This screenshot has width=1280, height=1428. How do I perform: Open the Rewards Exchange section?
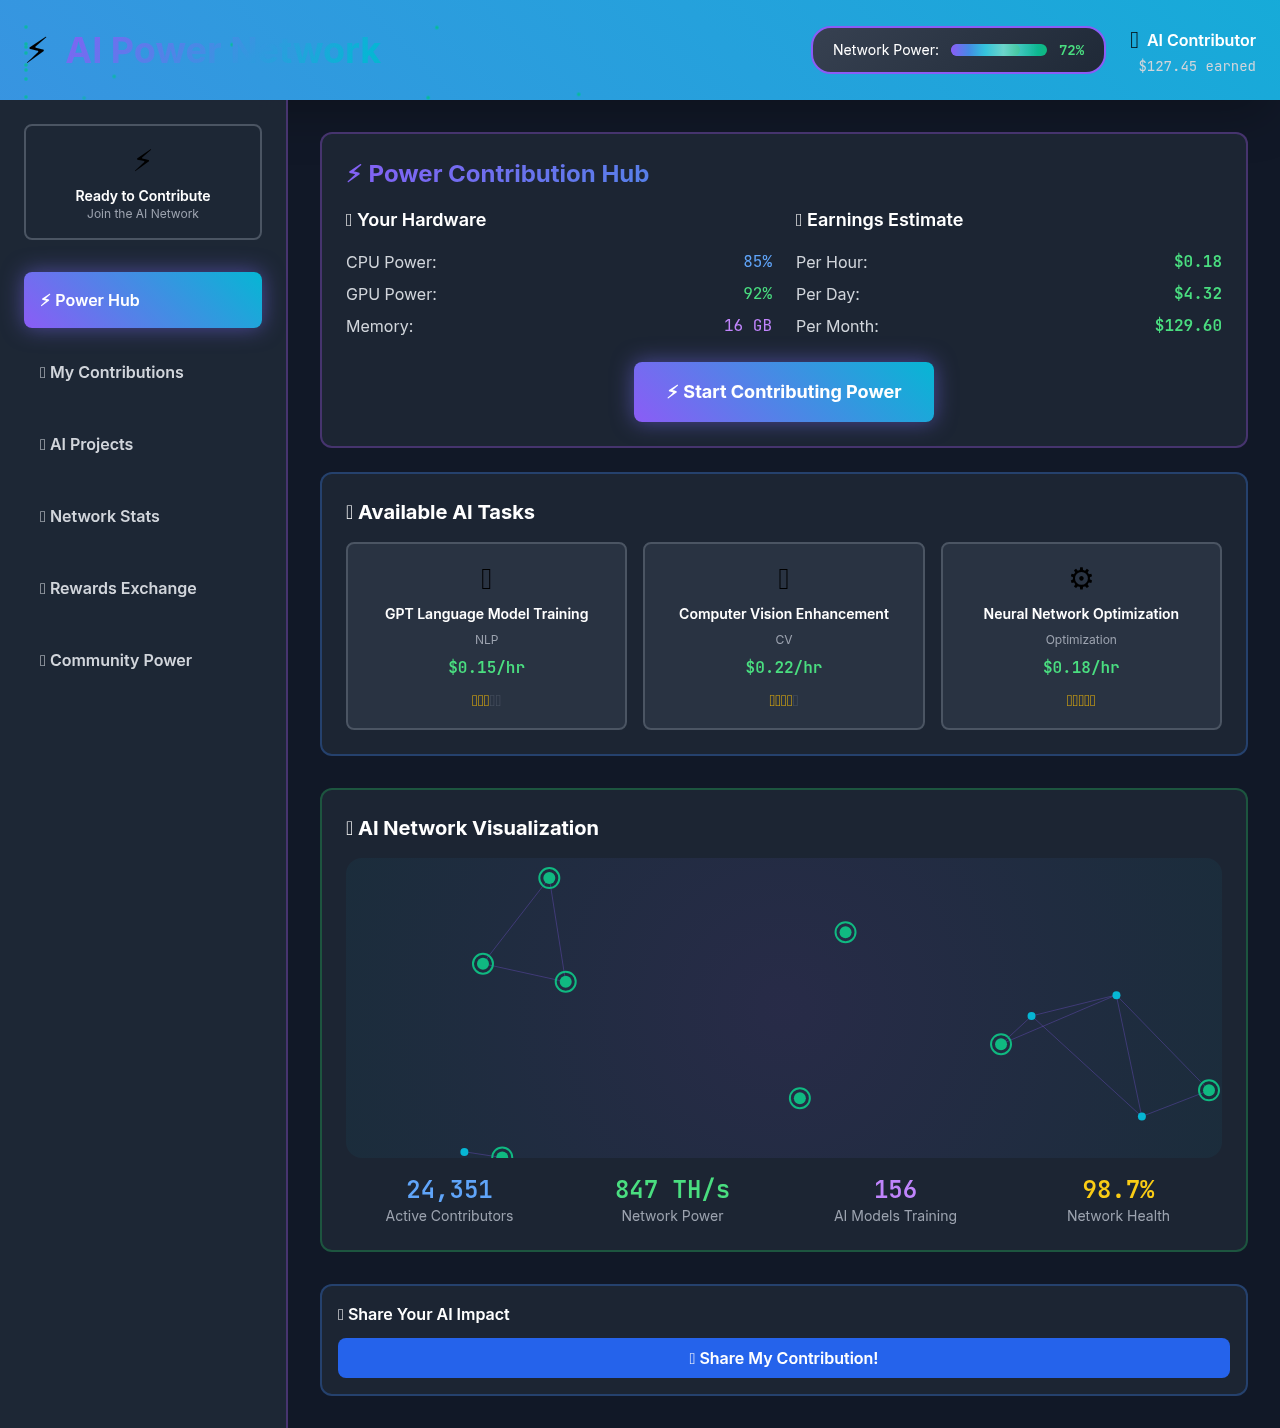118,588
